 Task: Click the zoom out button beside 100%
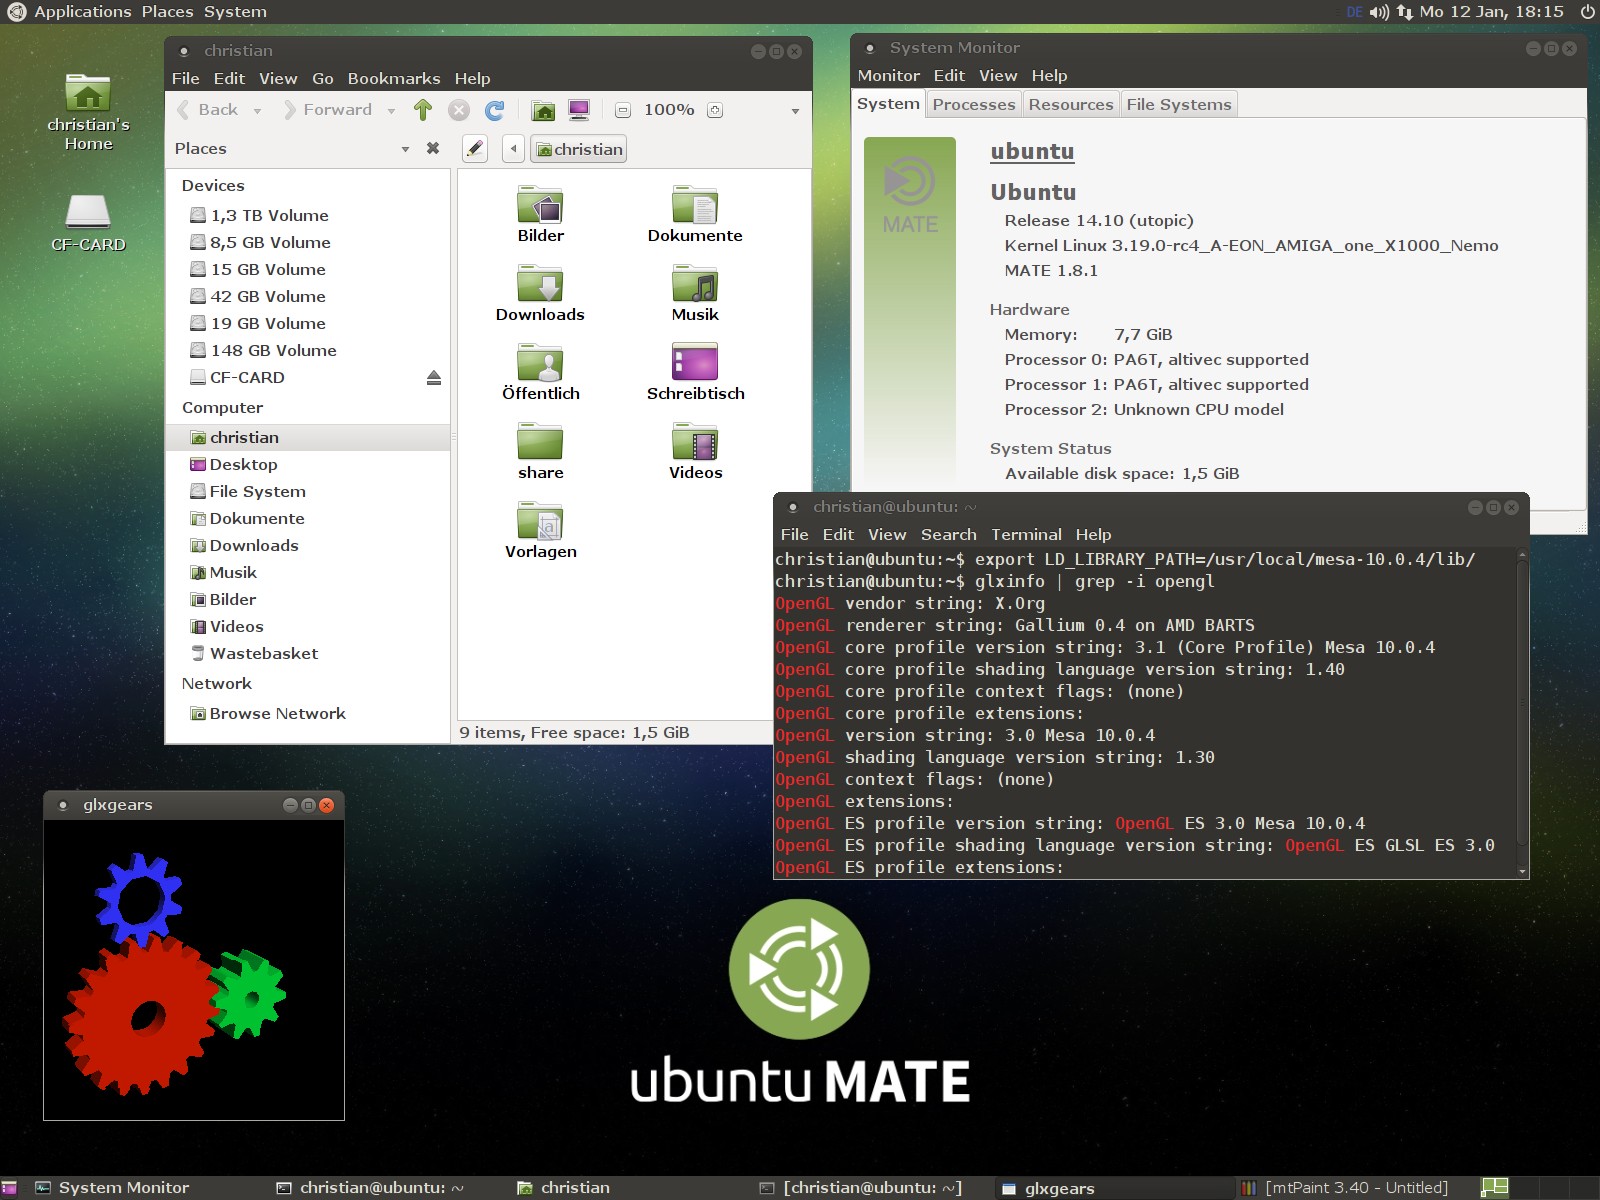(x=623, y=110)
